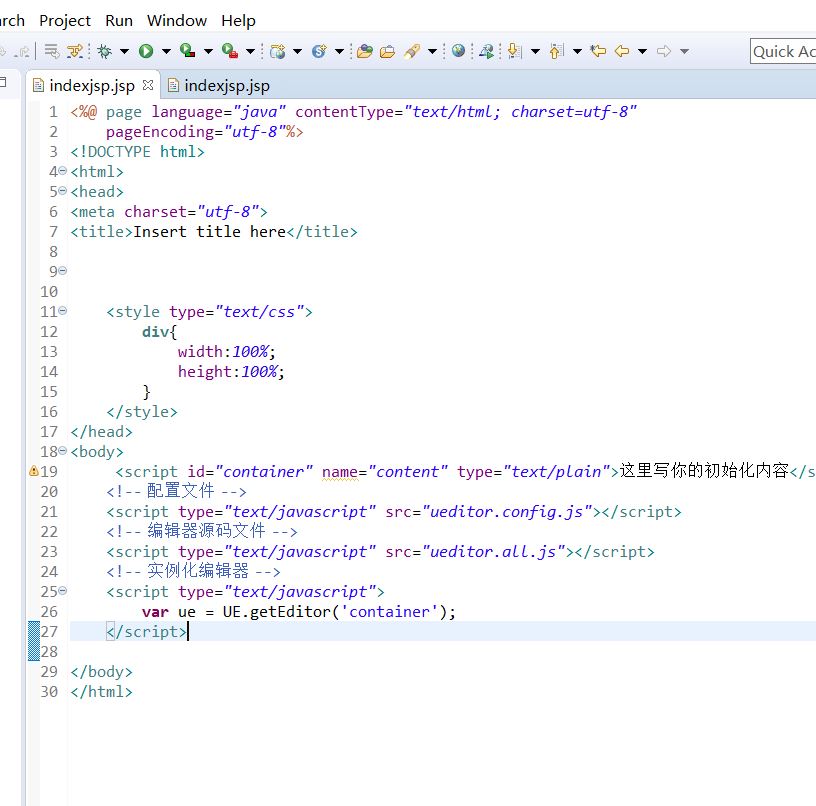Go to Next Annotation icon
The height and width of the screenshot is (806, 816).
pyautogui.click(x=514, y=51)
